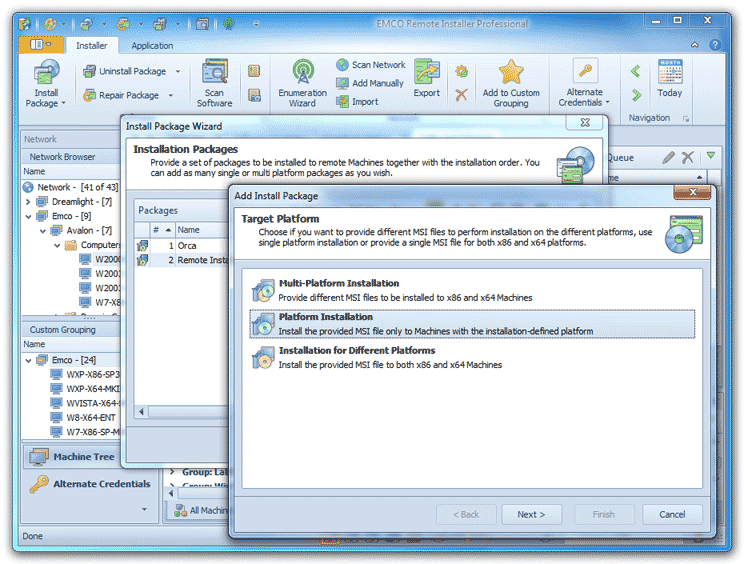Select Platform Installation option

(x=472, y=324)
